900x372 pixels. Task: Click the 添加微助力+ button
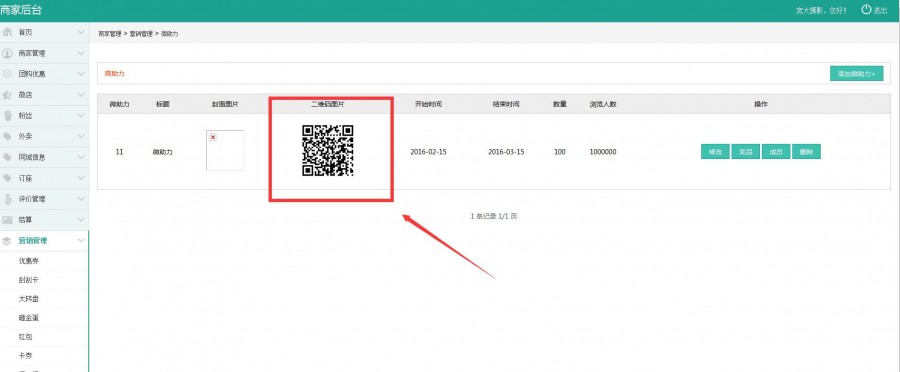[x=856, y=73]
